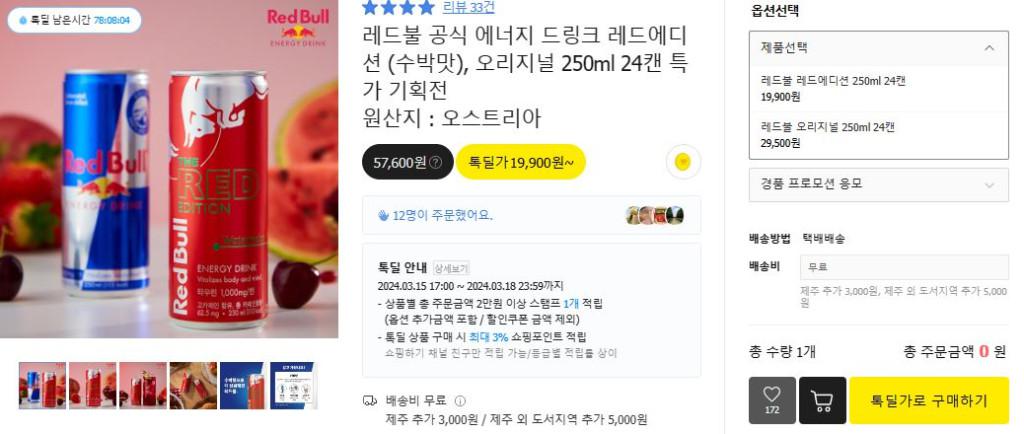This screenshot has width=1024, height=434.
Task: Click shipping fee info circle icon
Action: click(460, 401)
